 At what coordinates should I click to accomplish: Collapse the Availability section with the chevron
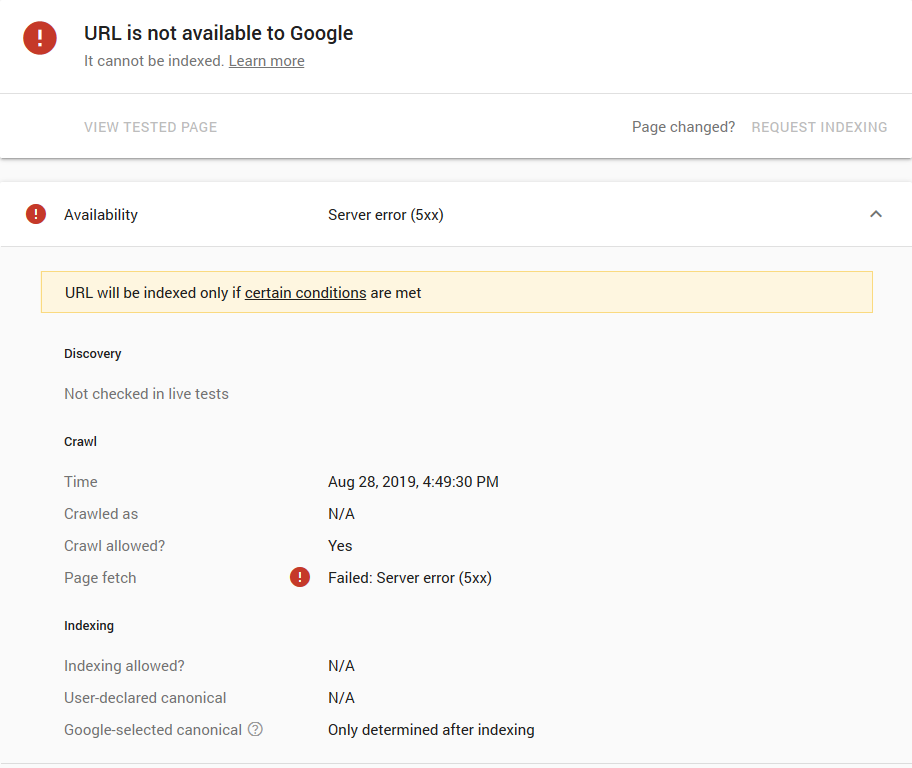tap(876, 214)
